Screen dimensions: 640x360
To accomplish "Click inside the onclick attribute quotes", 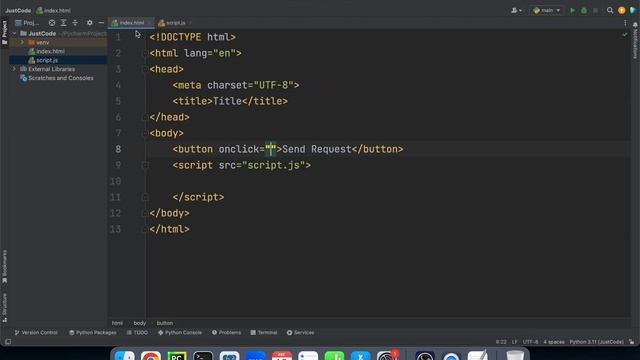I will pos(271,149).
